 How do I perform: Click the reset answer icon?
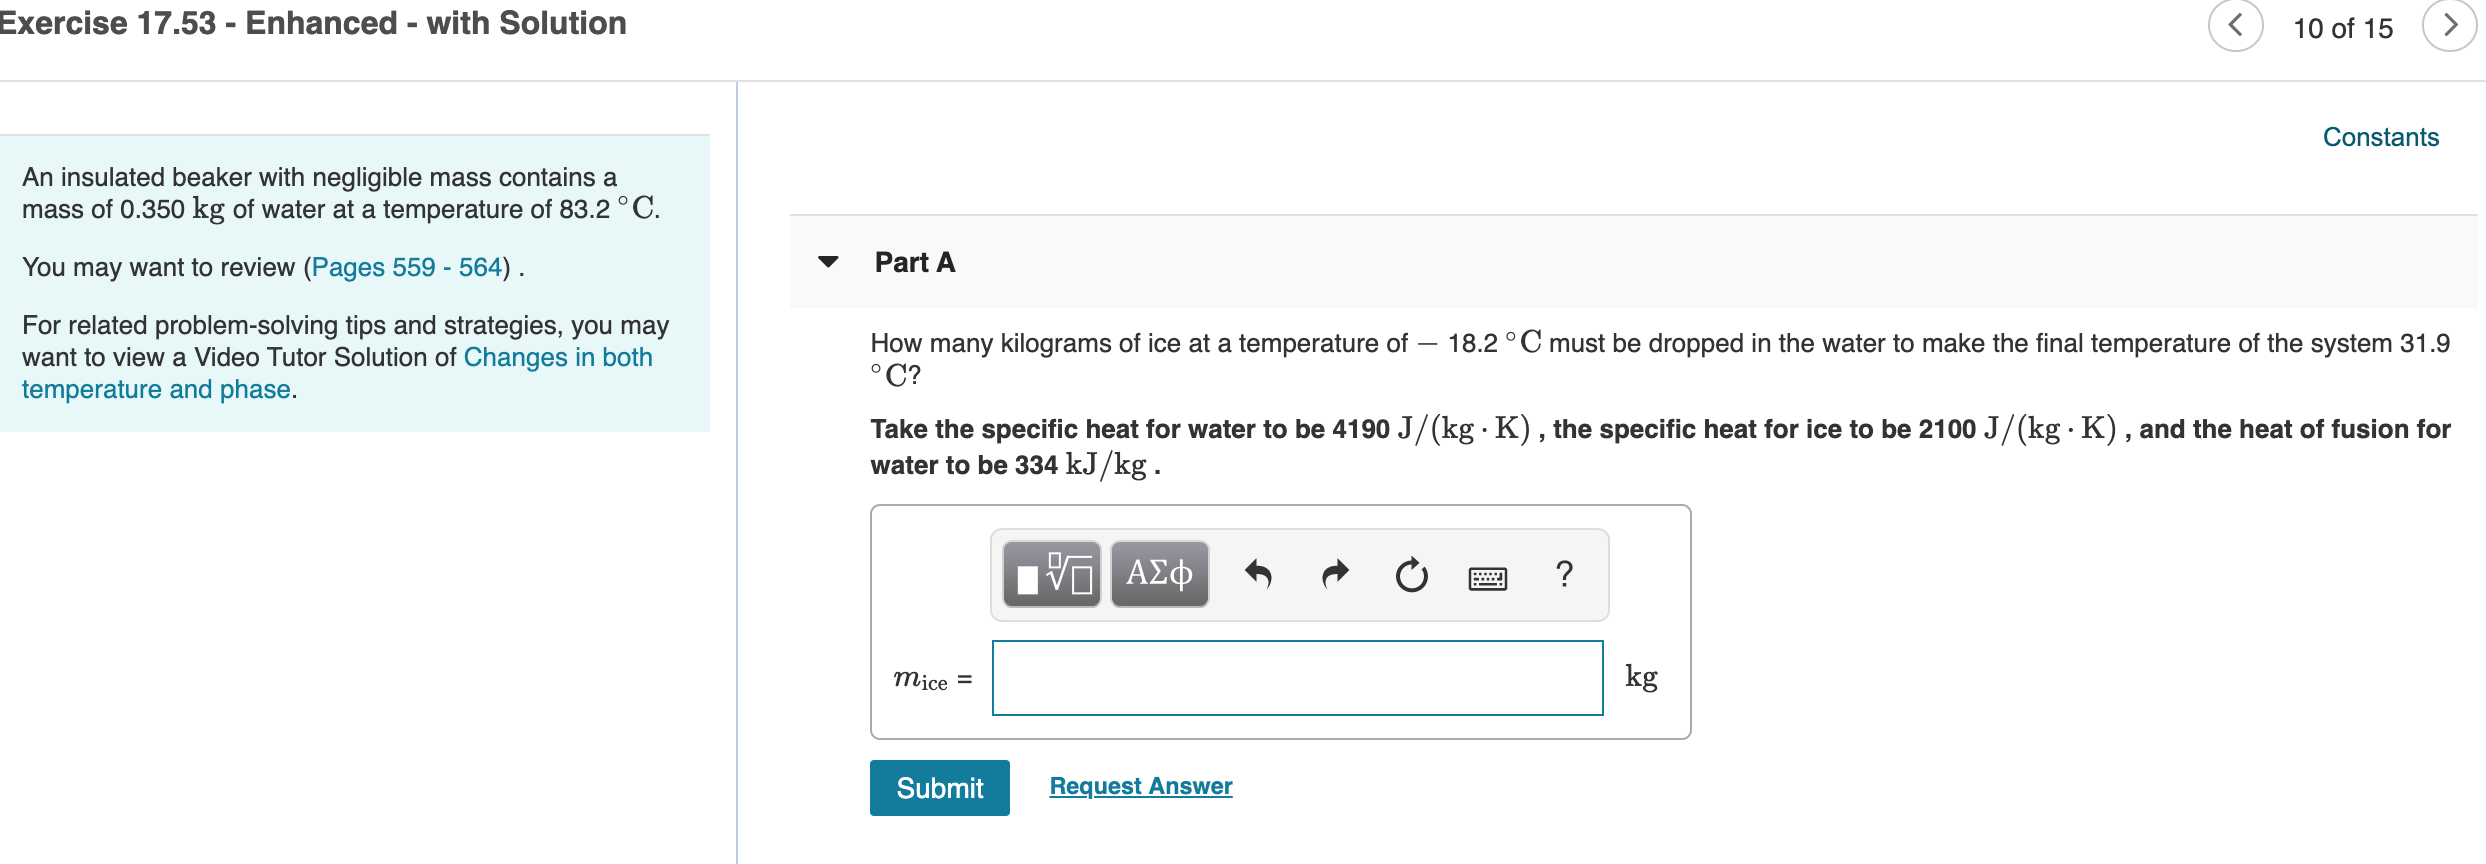(1410, 574)
